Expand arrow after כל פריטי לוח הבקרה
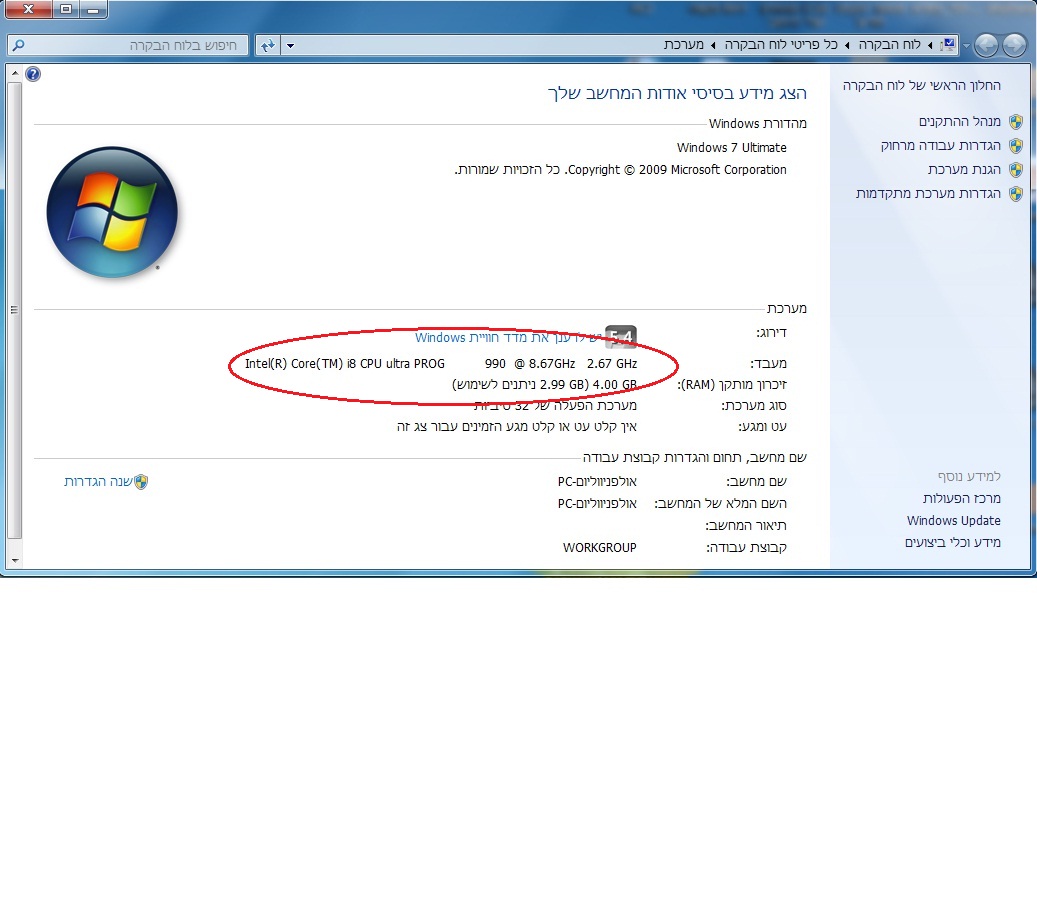The image size is (1037, 908). [713, 45]
